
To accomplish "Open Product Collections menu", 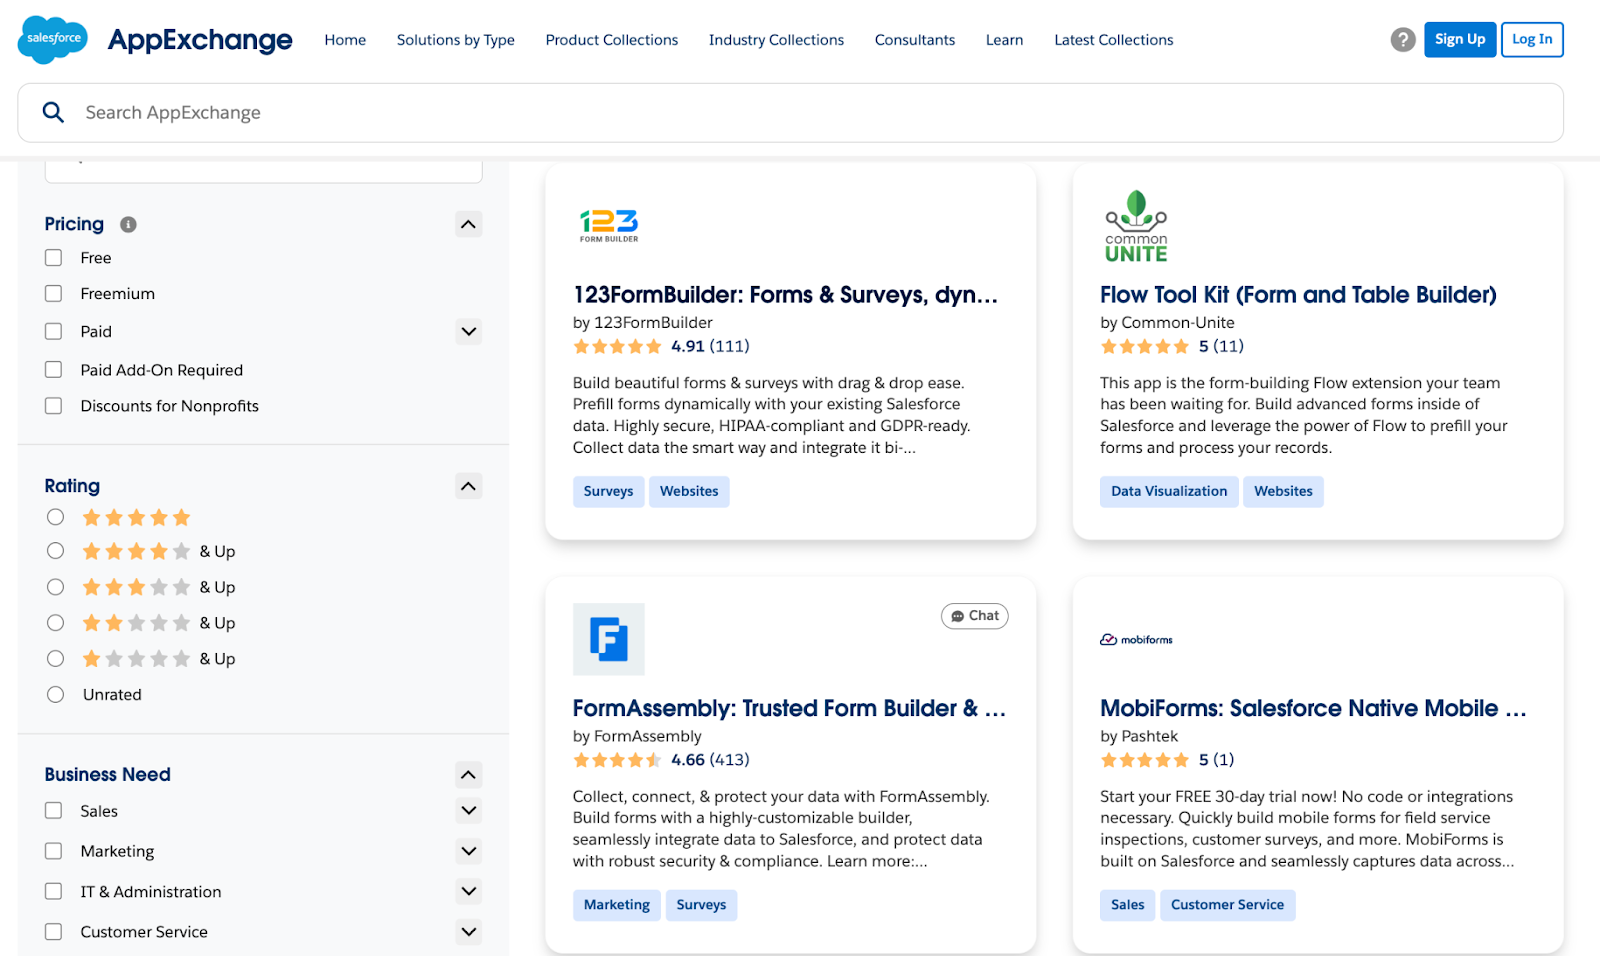I will point(612,40).
